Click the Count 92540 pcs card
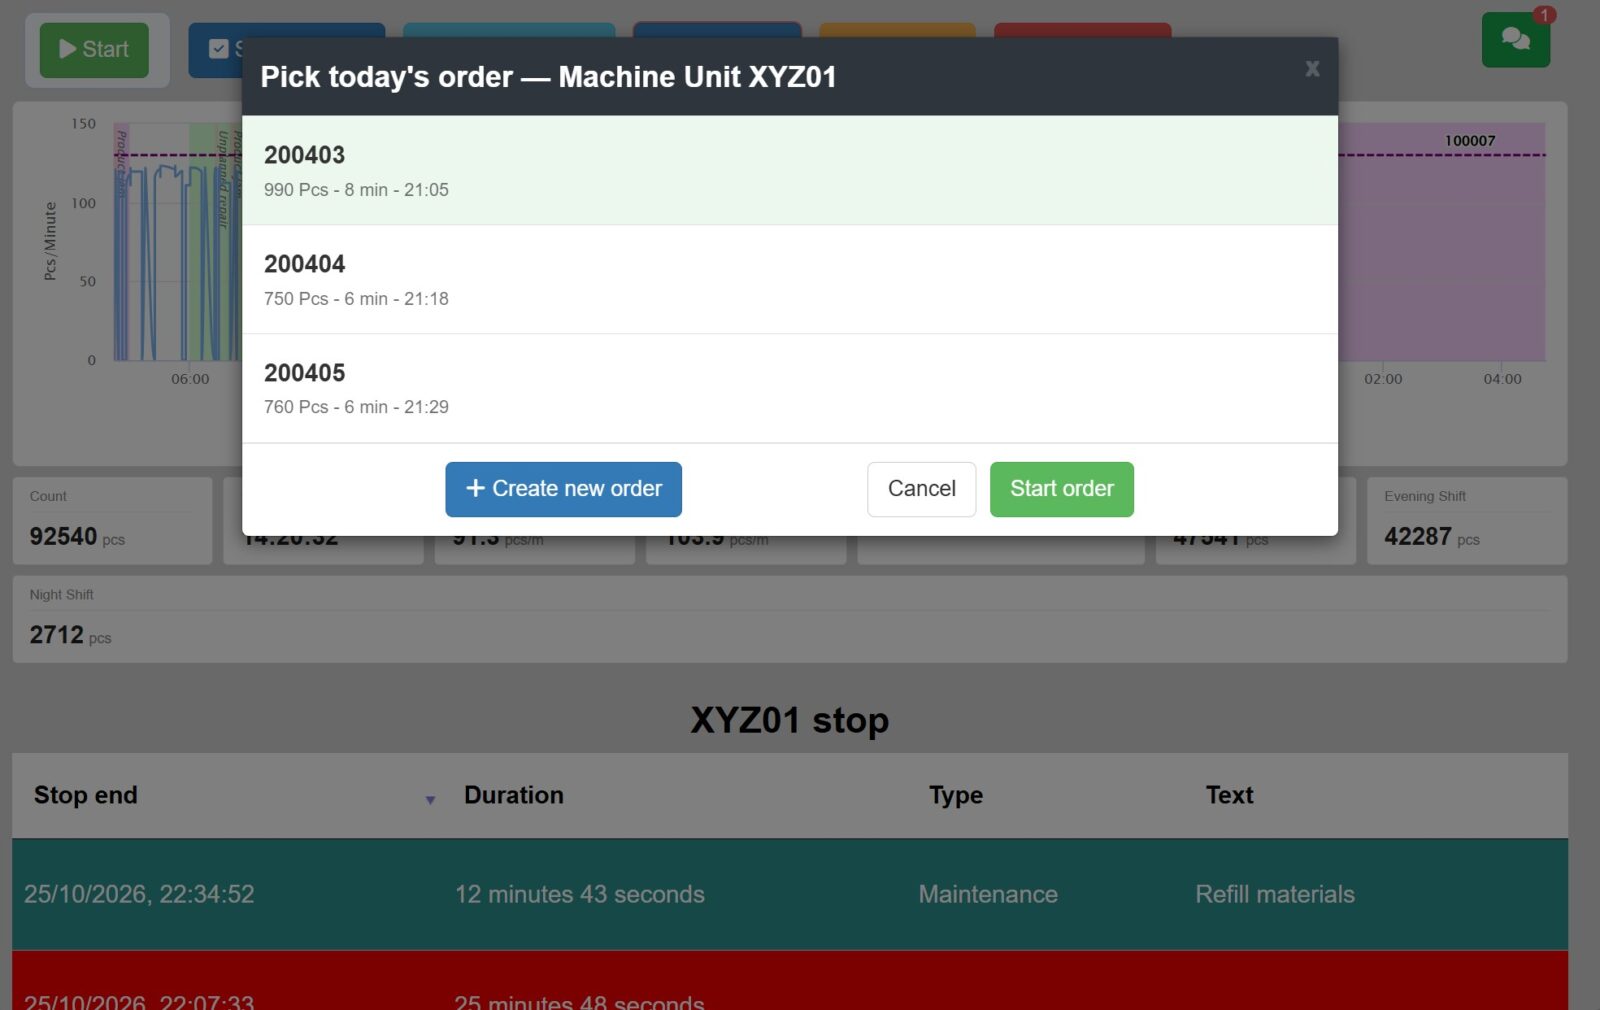 112,521
